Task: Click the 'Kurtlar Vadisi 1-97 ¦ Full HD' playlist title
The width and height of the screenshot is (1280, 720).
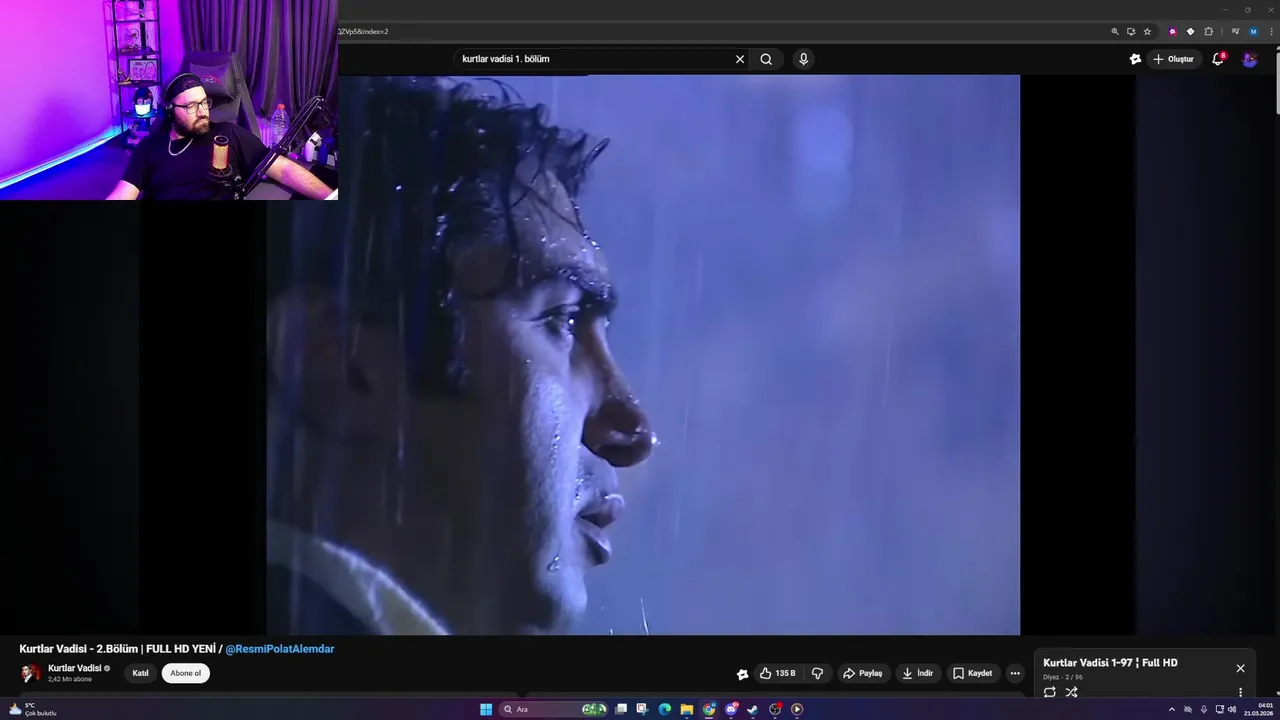Action: click(1110, 663)
